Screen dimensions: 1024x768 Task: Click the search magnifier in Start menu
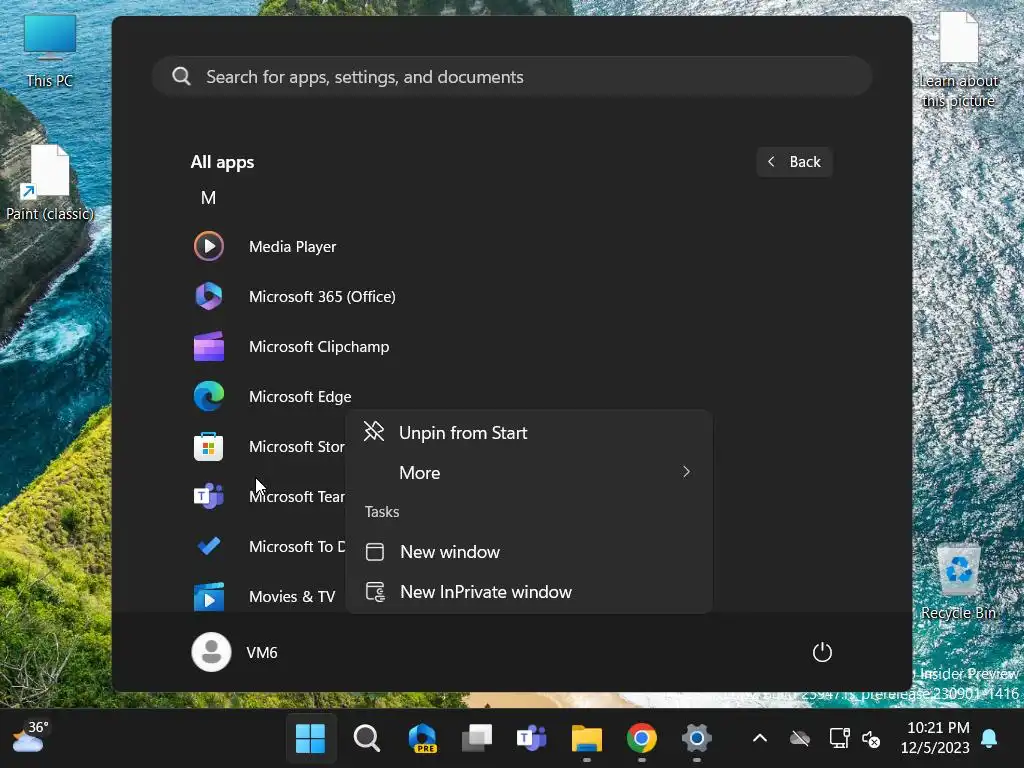click(x=182, y=76)
